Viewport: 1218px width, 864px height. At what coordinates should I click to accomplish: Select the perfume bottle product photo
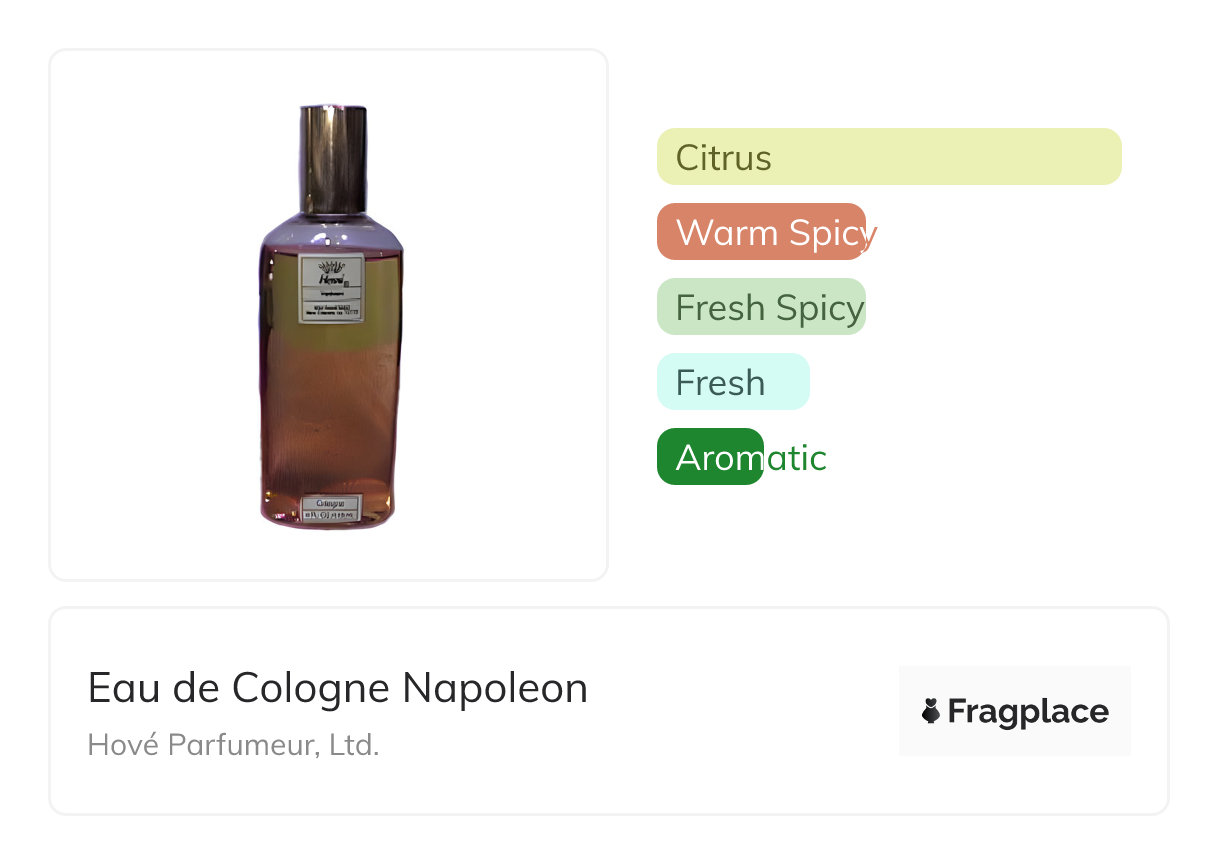pos(331,316)
